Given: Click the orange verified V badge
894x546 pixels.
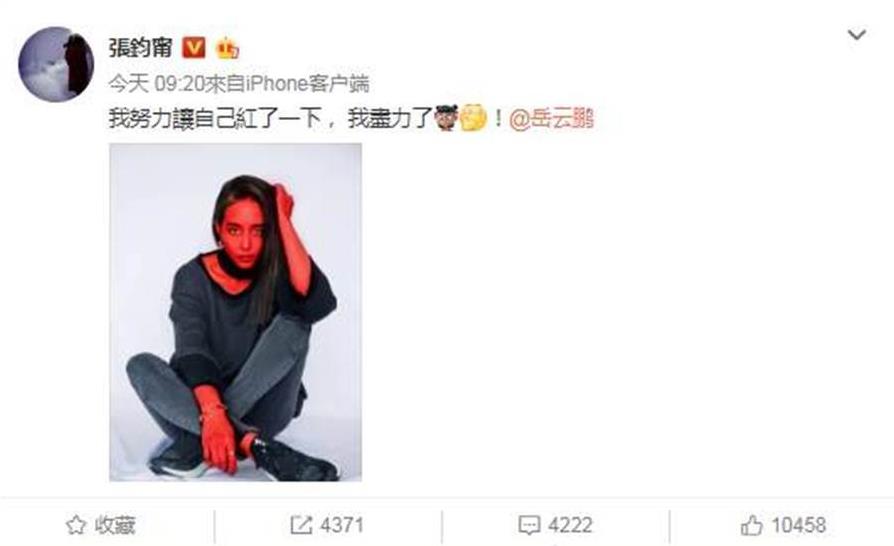Looking at the screenshot, I should tap(193, 48).
